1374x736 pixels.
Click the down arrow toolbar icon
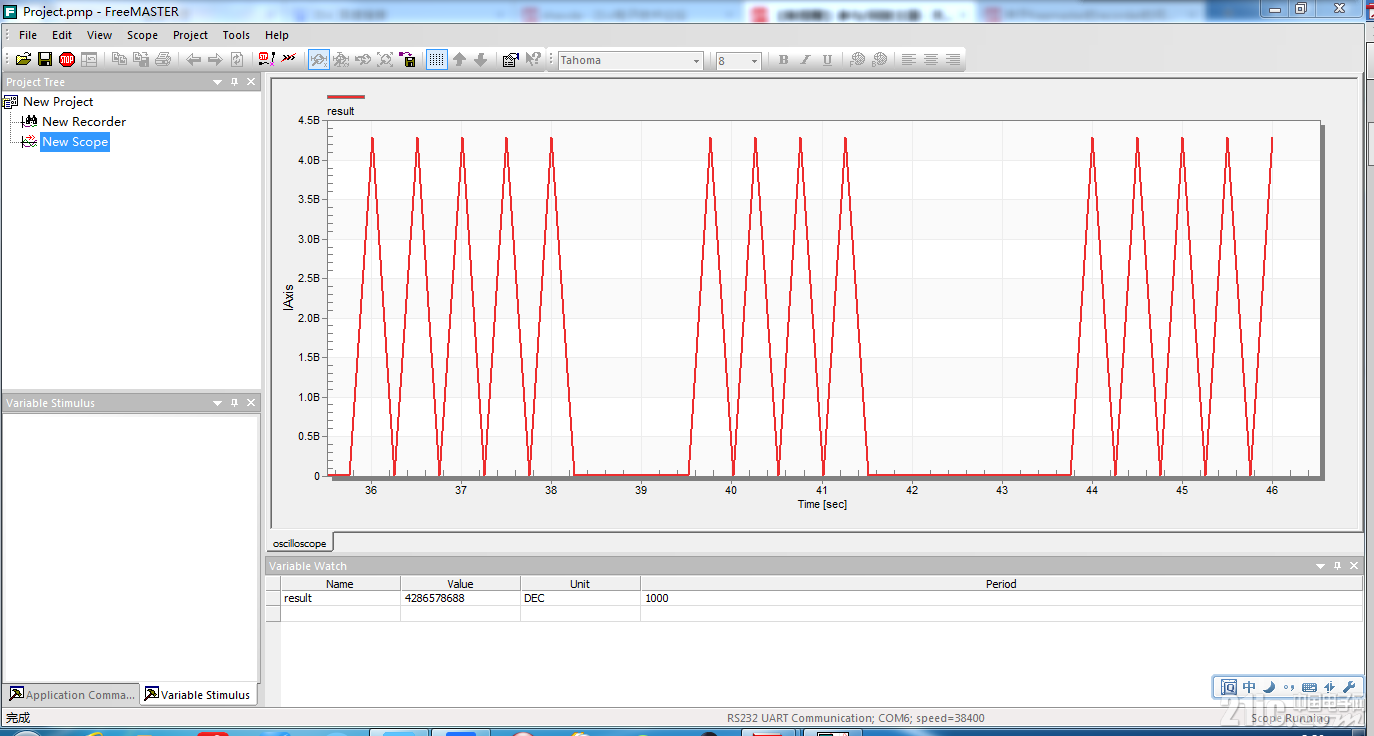[480, 60]
